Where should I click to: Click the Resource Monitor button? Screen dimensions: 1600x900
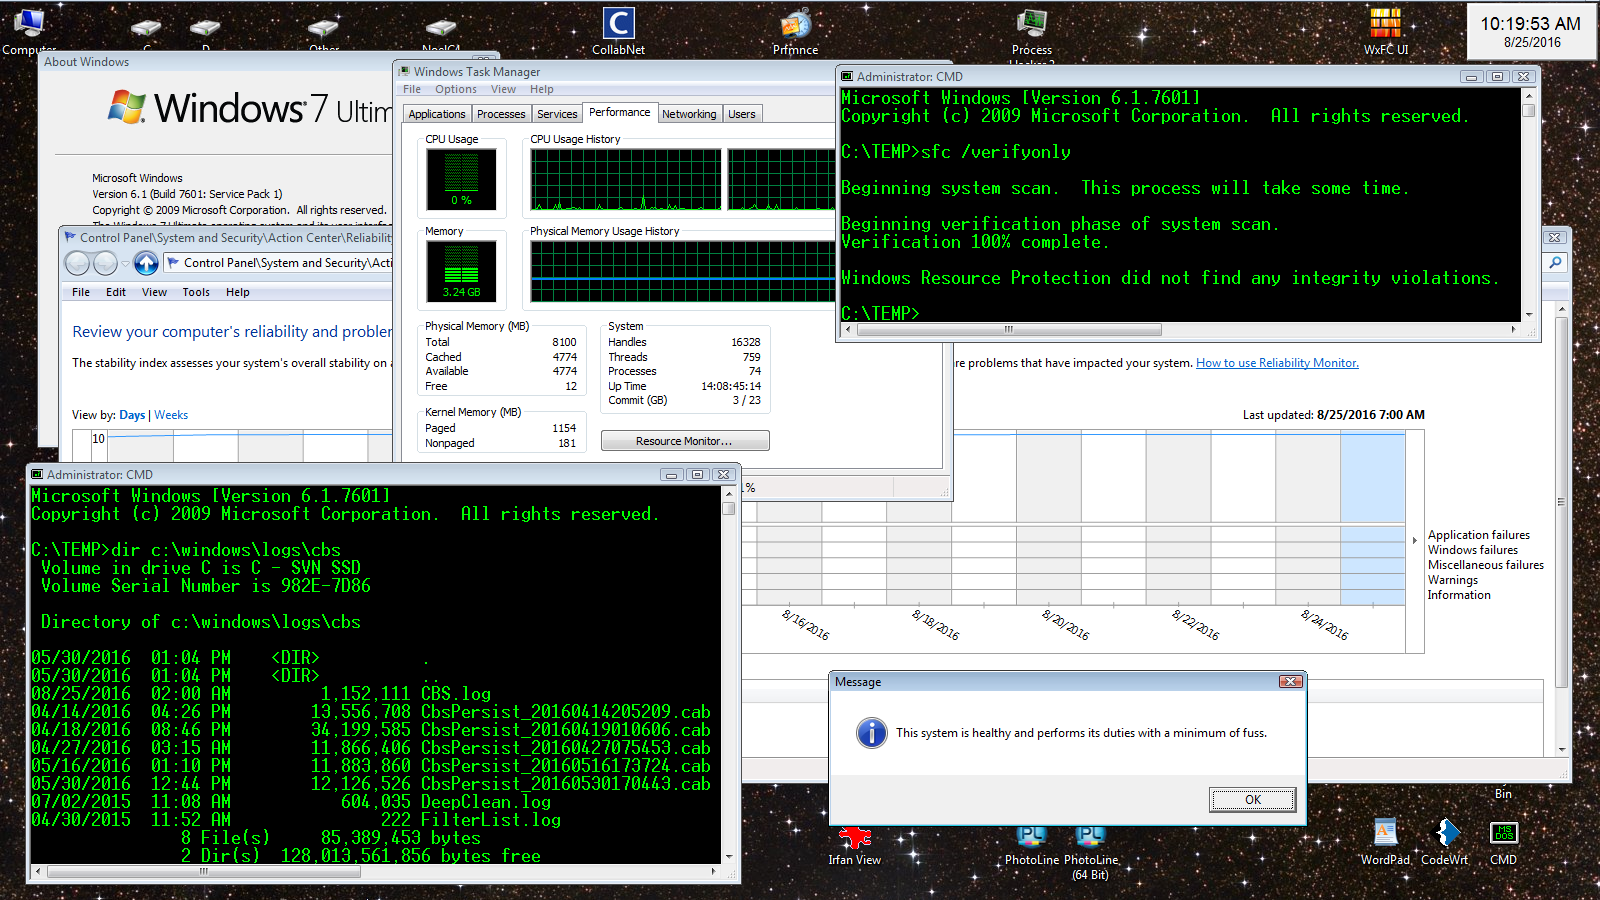click(x=685, y=441)
